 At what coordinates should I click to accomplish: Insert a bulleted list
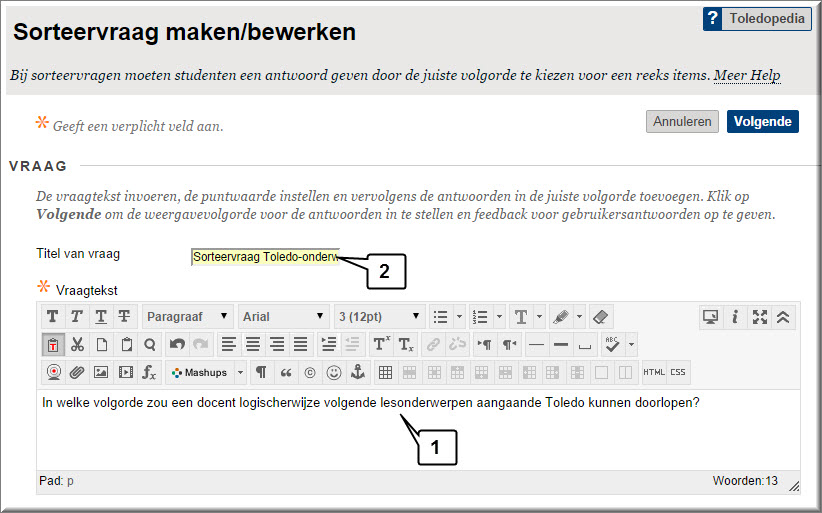coord(440,316)
